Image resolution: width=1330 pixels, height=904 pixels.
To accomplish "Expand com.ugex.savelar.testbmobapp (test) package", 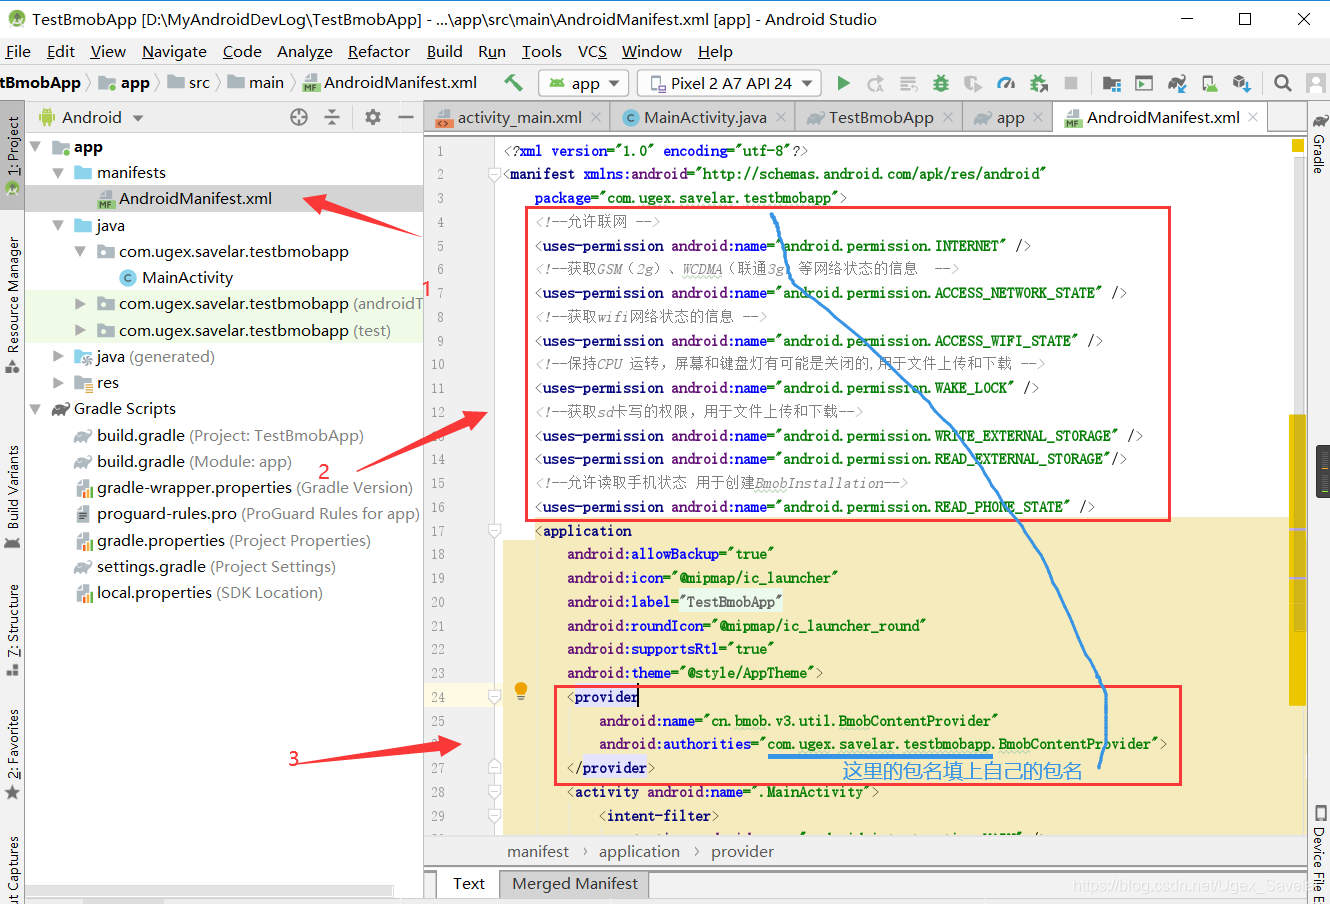I will 80,330.
